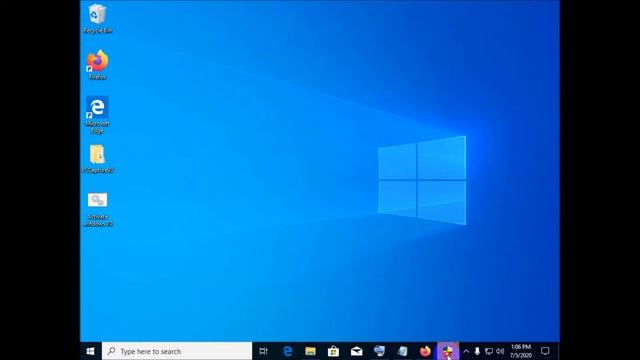
Task: Open the clock showing 1:06 PM
Action: (x=521, y=351)
